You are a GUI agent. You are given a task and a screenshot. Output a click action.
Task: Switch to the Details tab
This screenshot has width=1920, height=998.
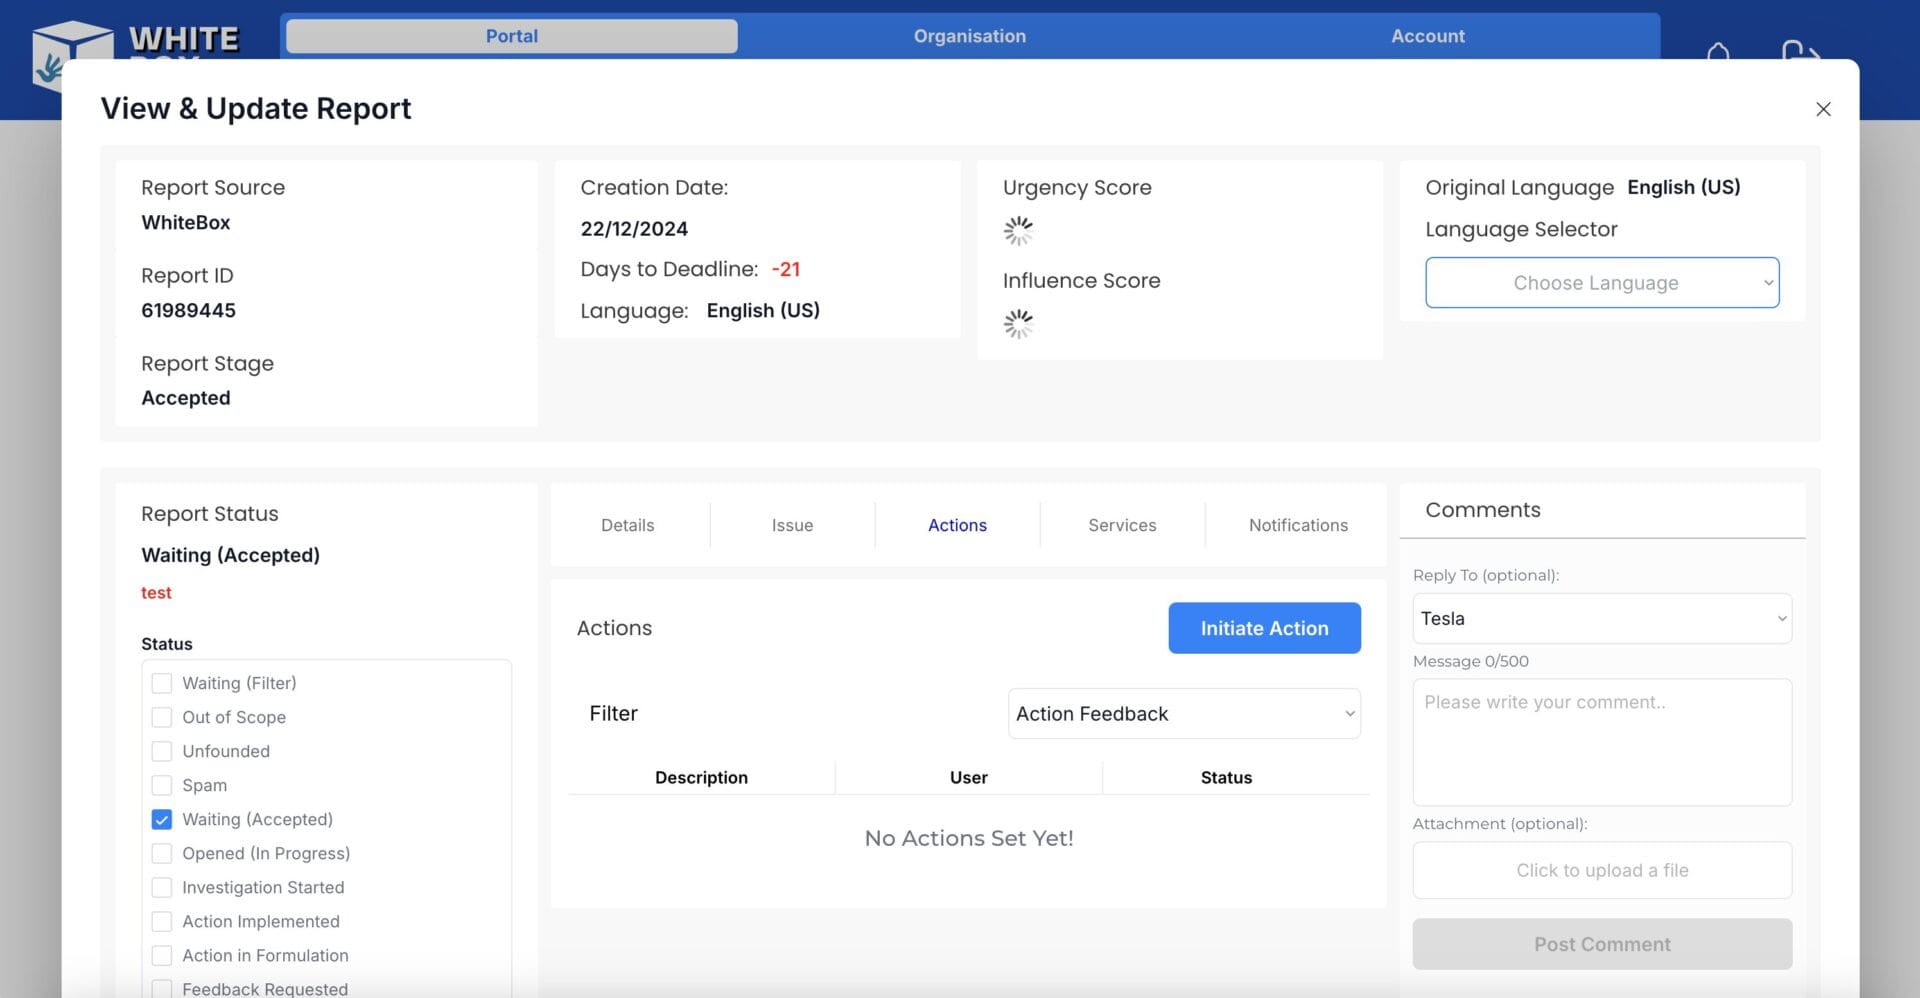[628, 525]
